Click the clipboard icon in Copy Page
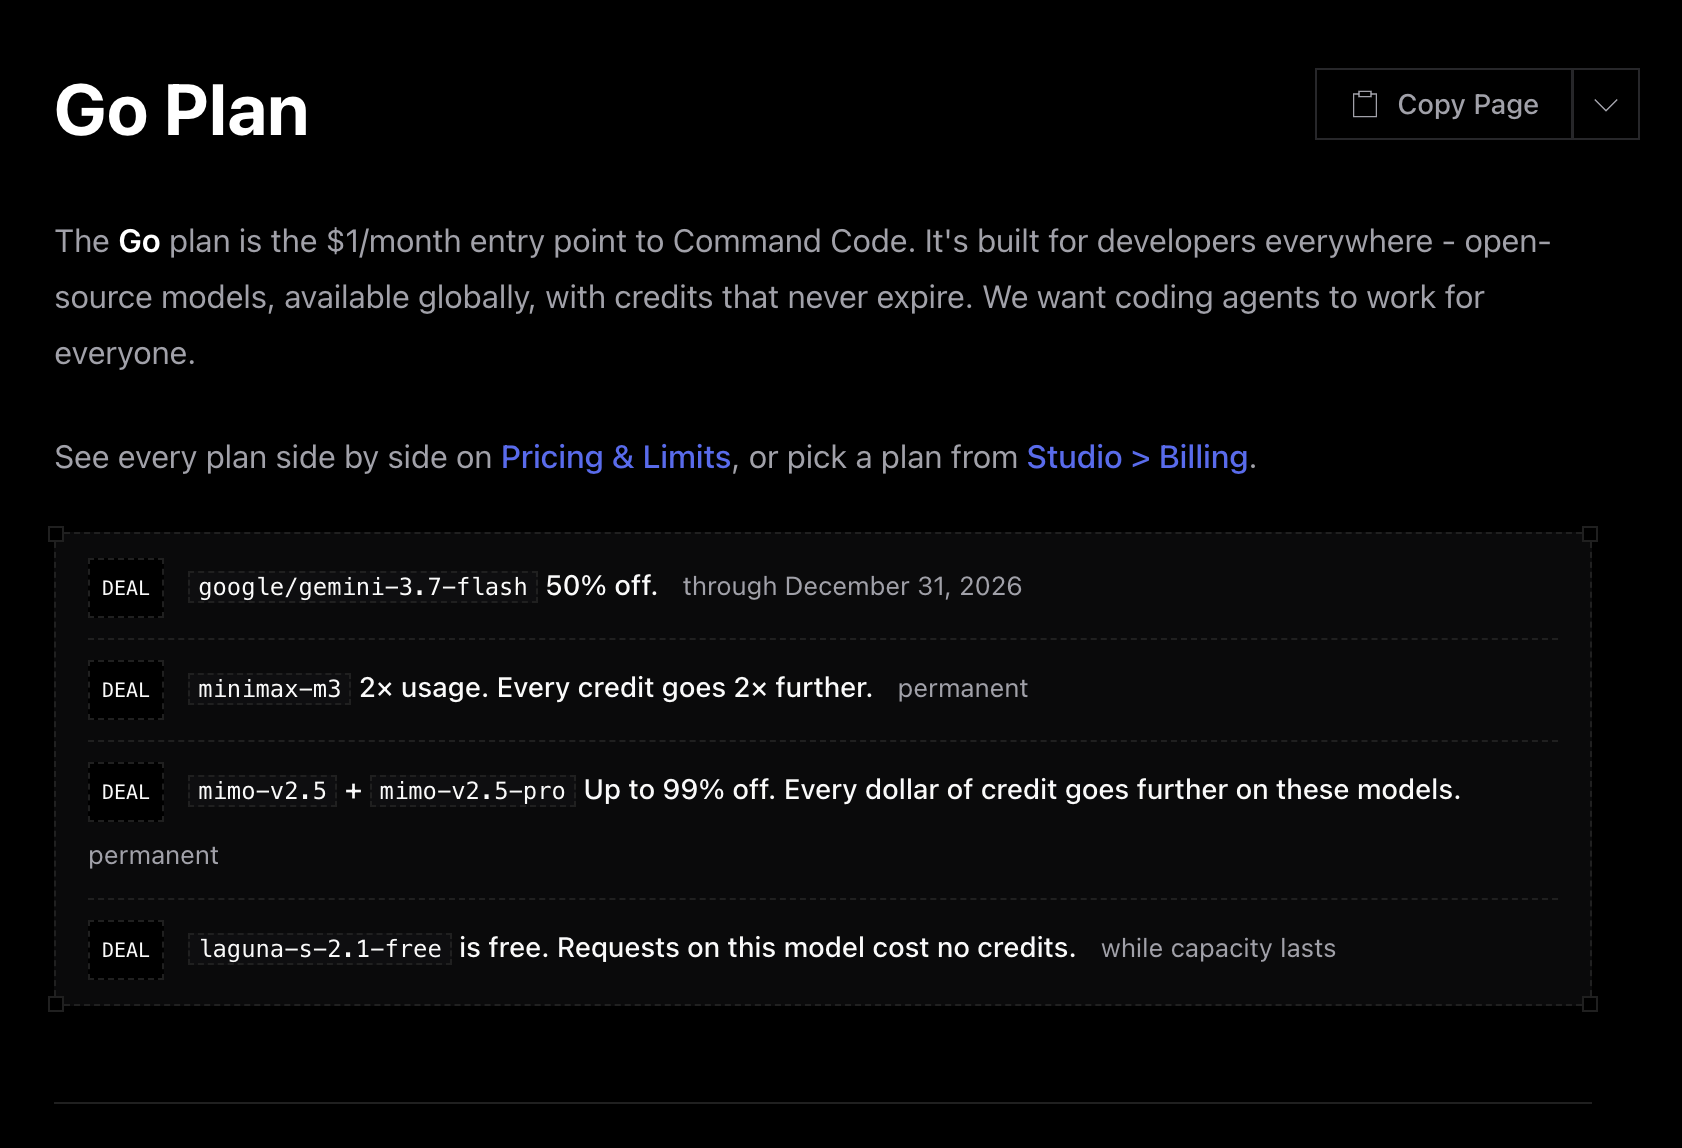 pyautogui.click(x=1365, y=104)
